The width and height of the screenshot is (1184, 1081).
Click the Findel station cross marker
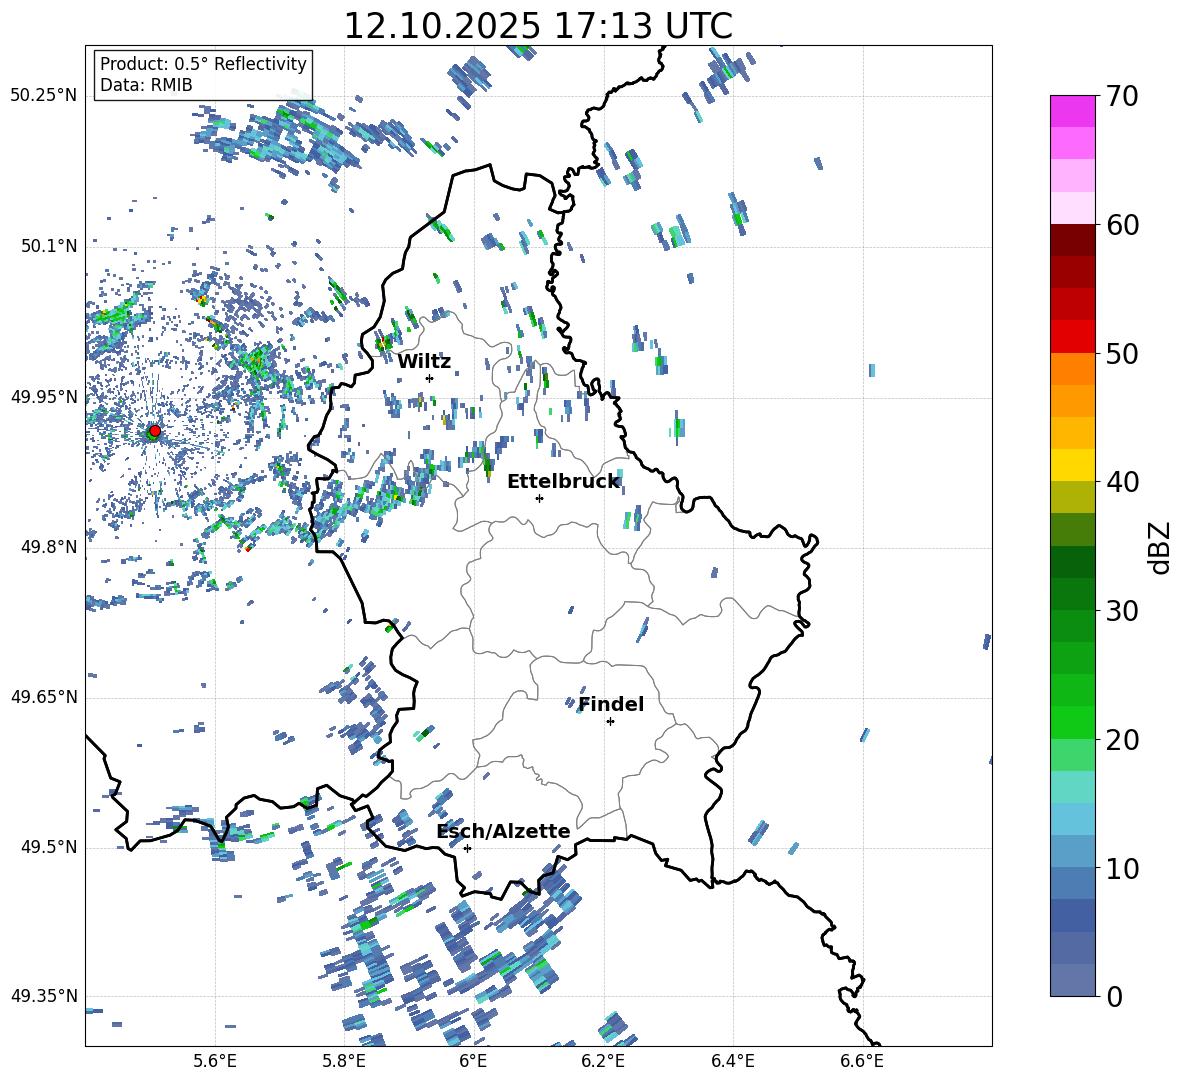pos(610,722)
